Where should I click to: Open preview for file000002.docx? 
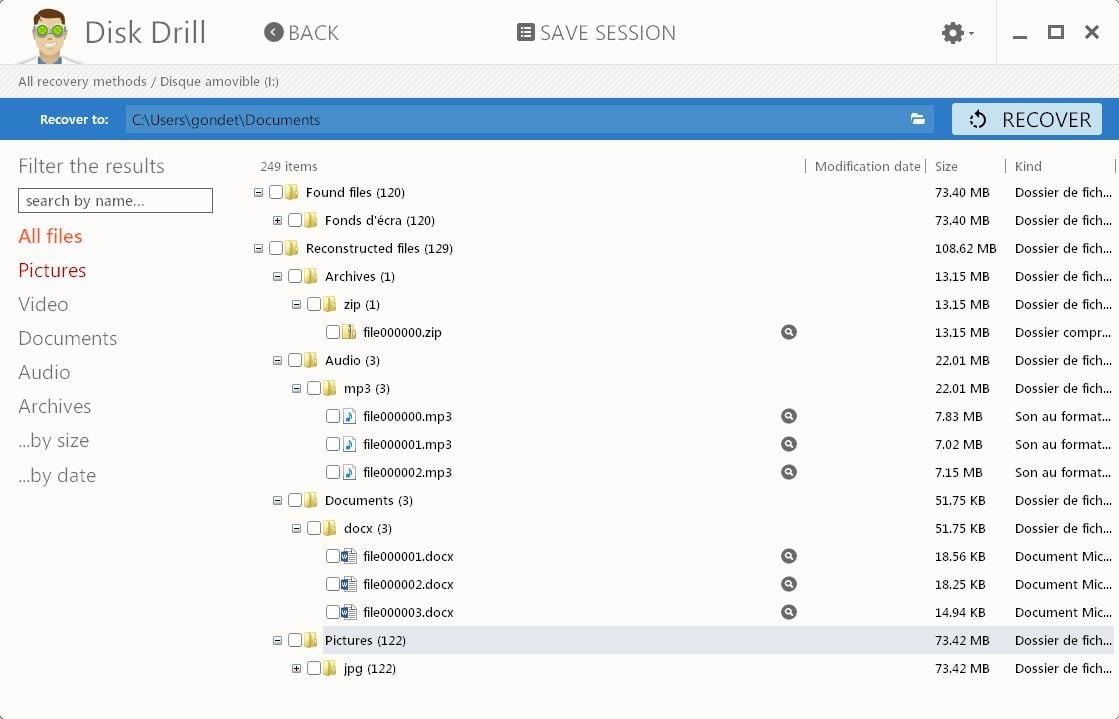(789, 584)
